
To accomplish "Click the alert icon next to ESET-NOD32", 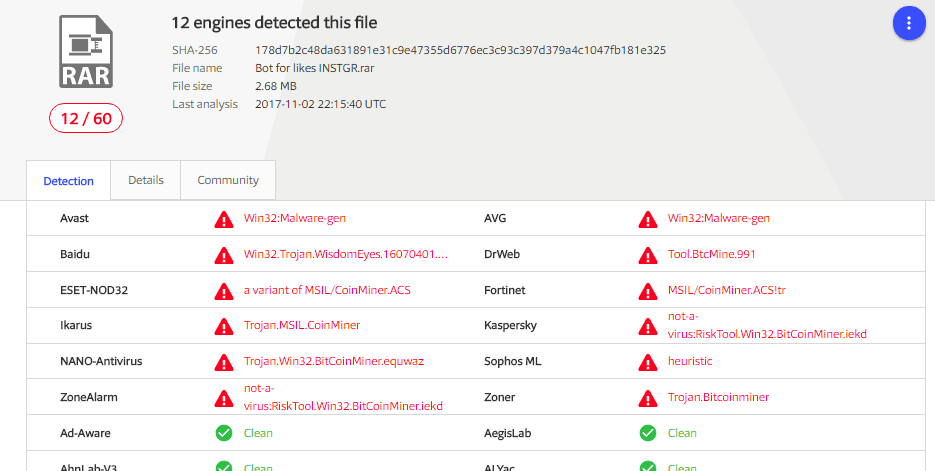I will tap(224, 290).
